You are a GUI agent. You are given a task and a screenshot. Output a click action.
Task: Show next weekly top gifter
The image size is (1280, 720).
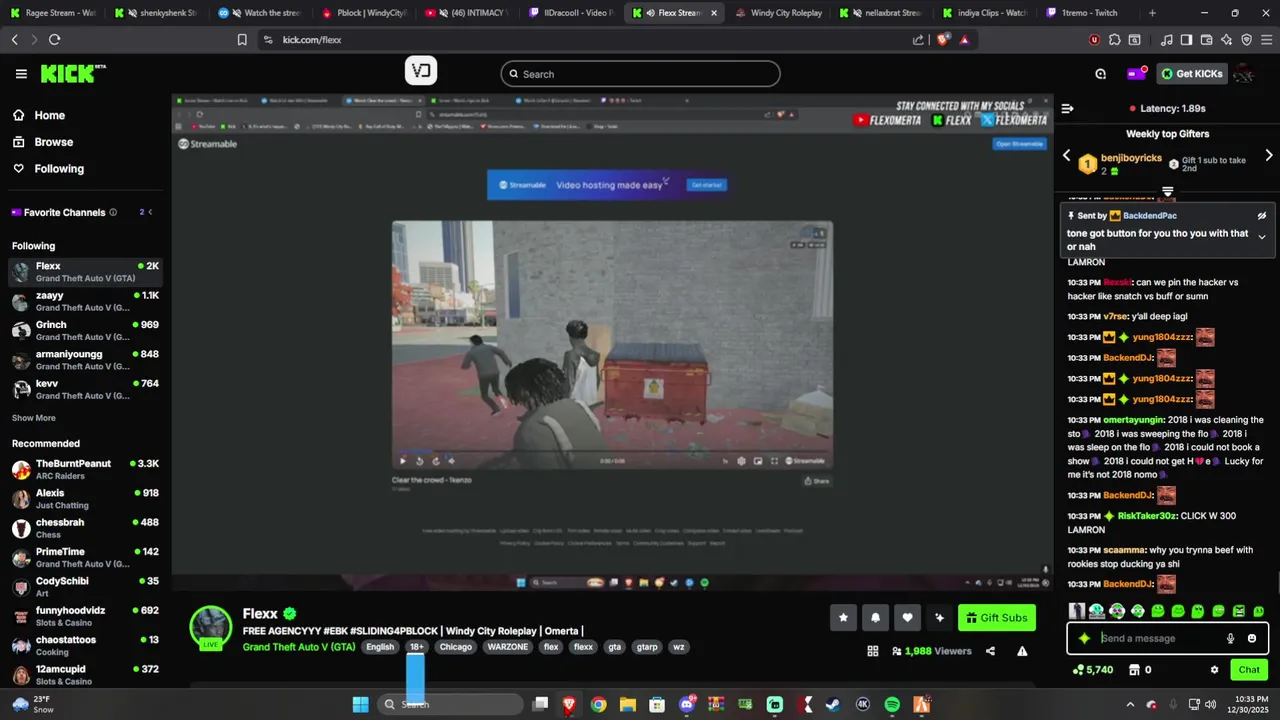[x=1269, y=155]
